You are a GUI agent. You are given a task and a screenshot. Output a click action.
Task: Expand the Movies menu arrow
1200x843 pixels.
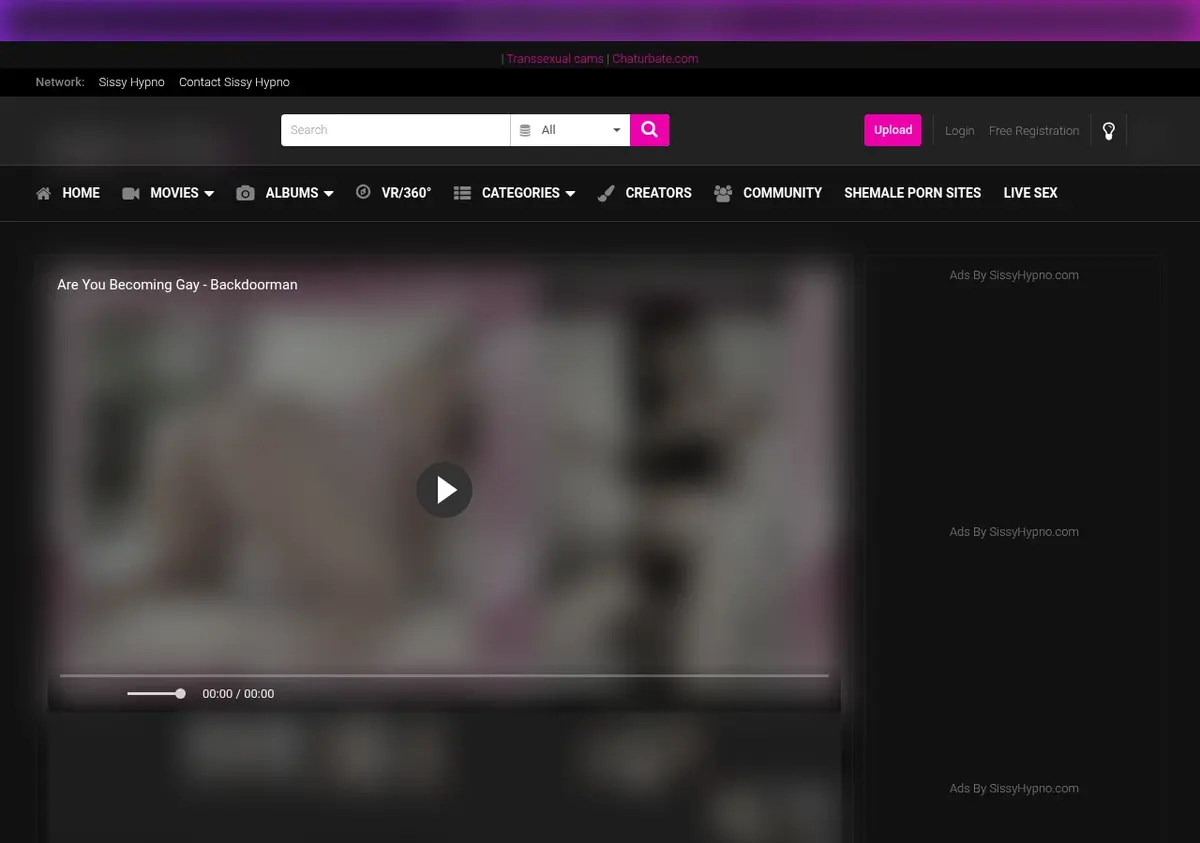pyautogui.click(x=209, y=194)
